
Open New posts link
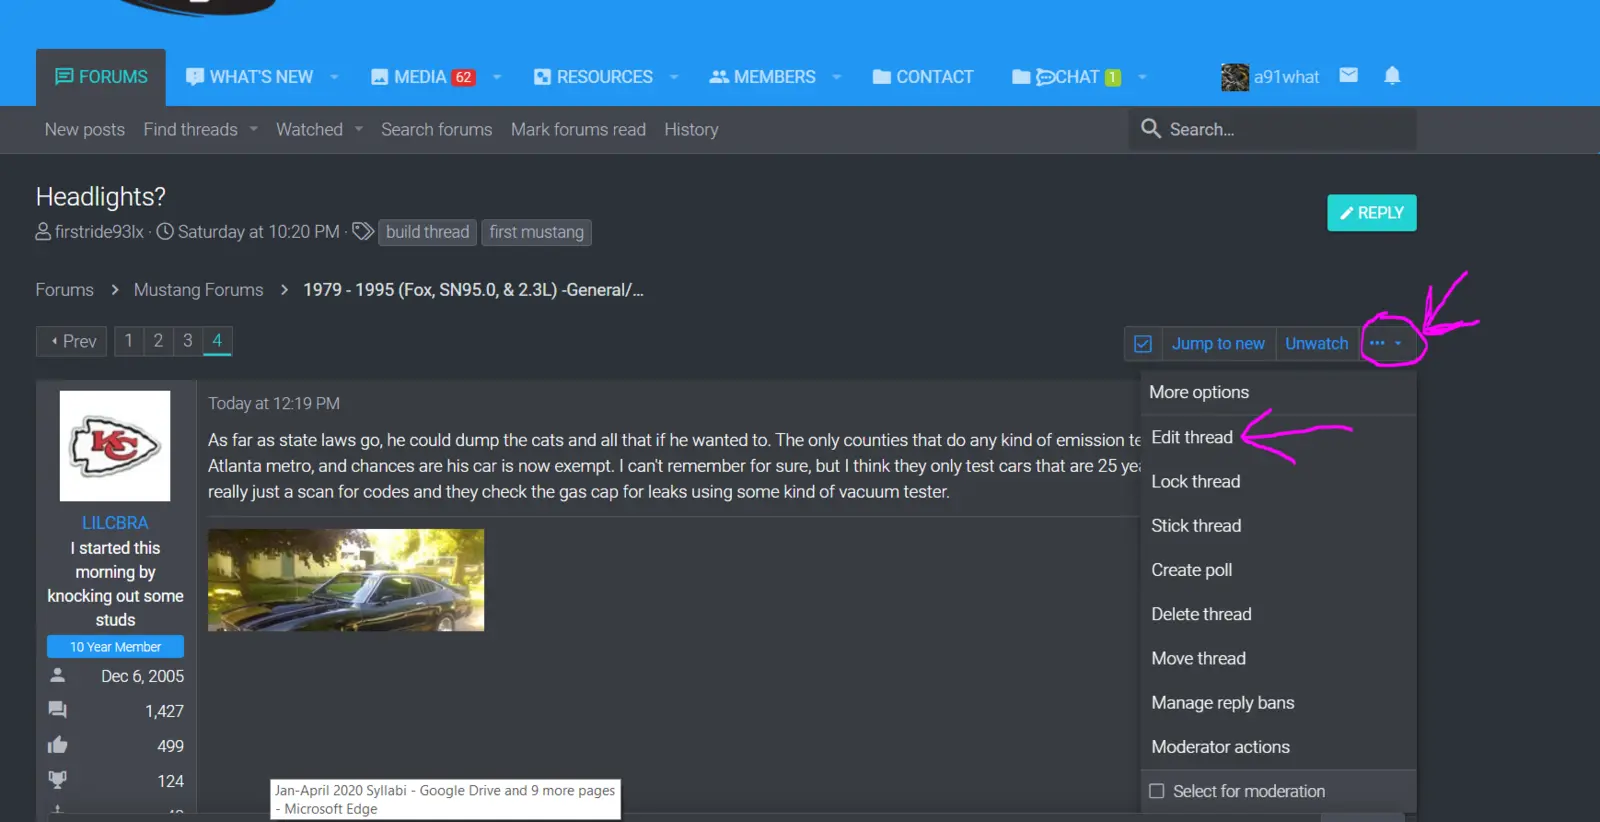pyautogui.click(x=85, y=129)
